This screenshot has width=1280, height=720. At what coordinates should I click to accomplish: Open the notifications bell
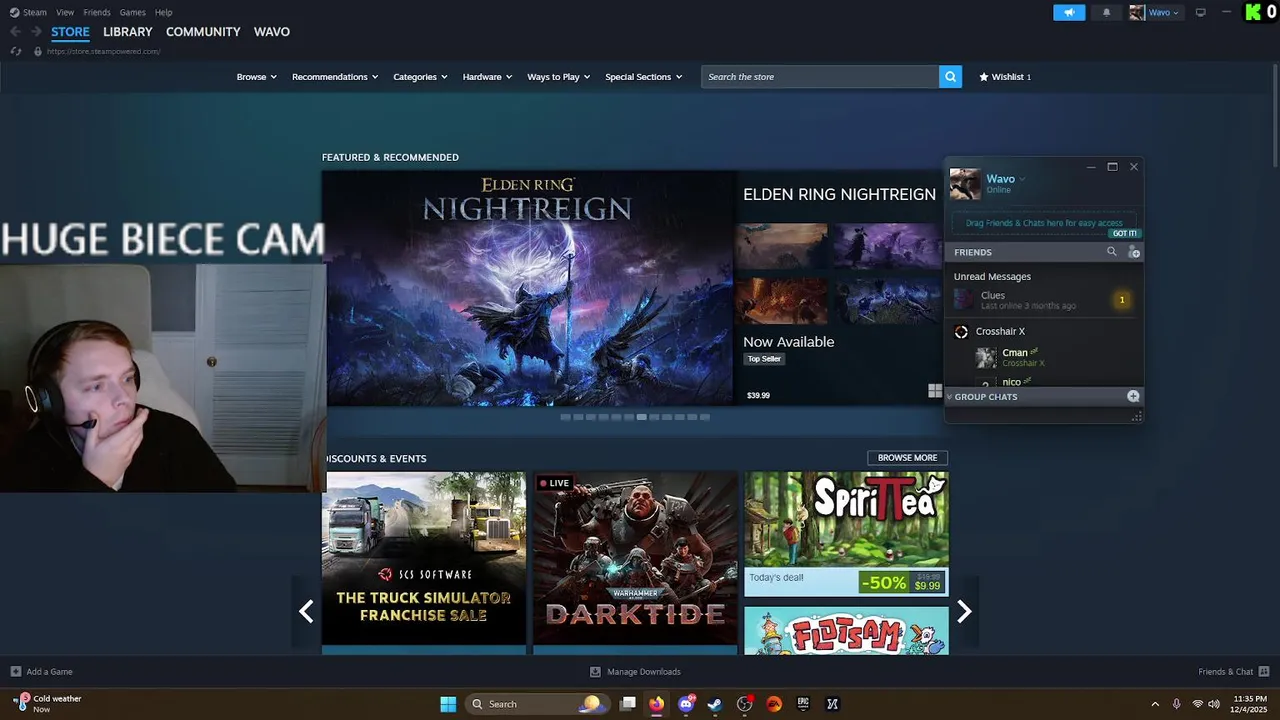click(1106, 12)
